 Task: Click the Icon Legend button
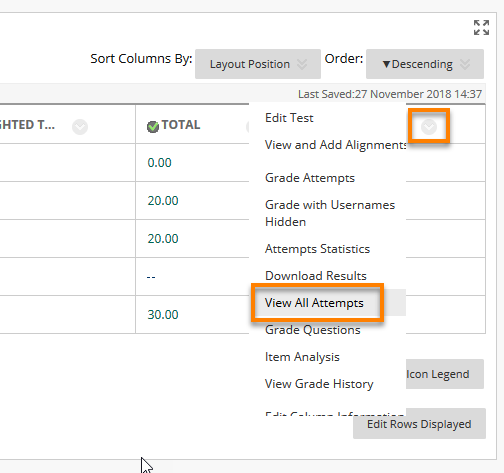coord(445,374)
